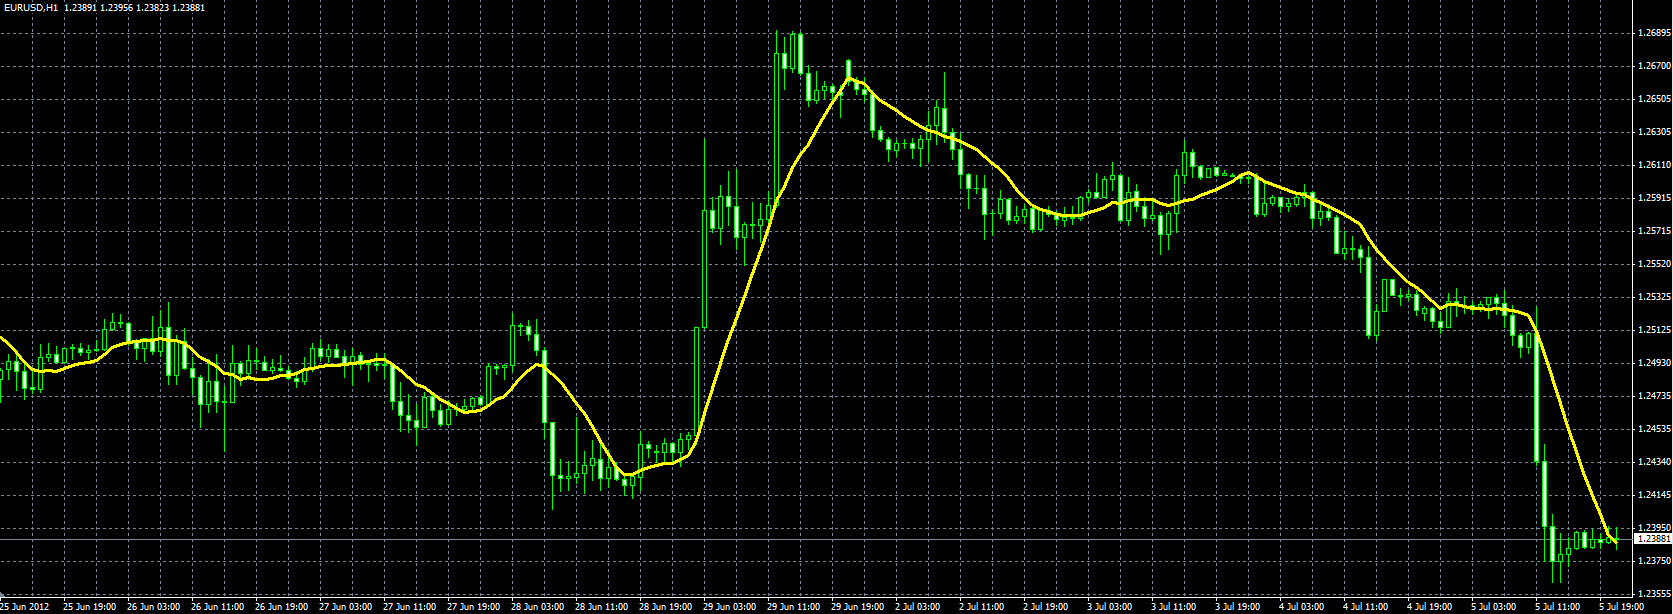This screenshot has width=1673, height=614.
Task: Click the 3 Jul 03:00 time label
Action: tap(1111, 606)
